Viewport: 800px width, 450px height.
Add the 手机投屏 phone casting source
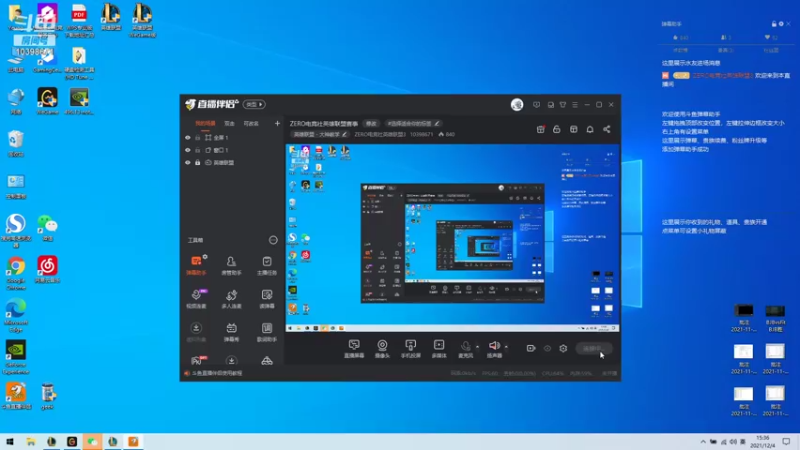410,349
